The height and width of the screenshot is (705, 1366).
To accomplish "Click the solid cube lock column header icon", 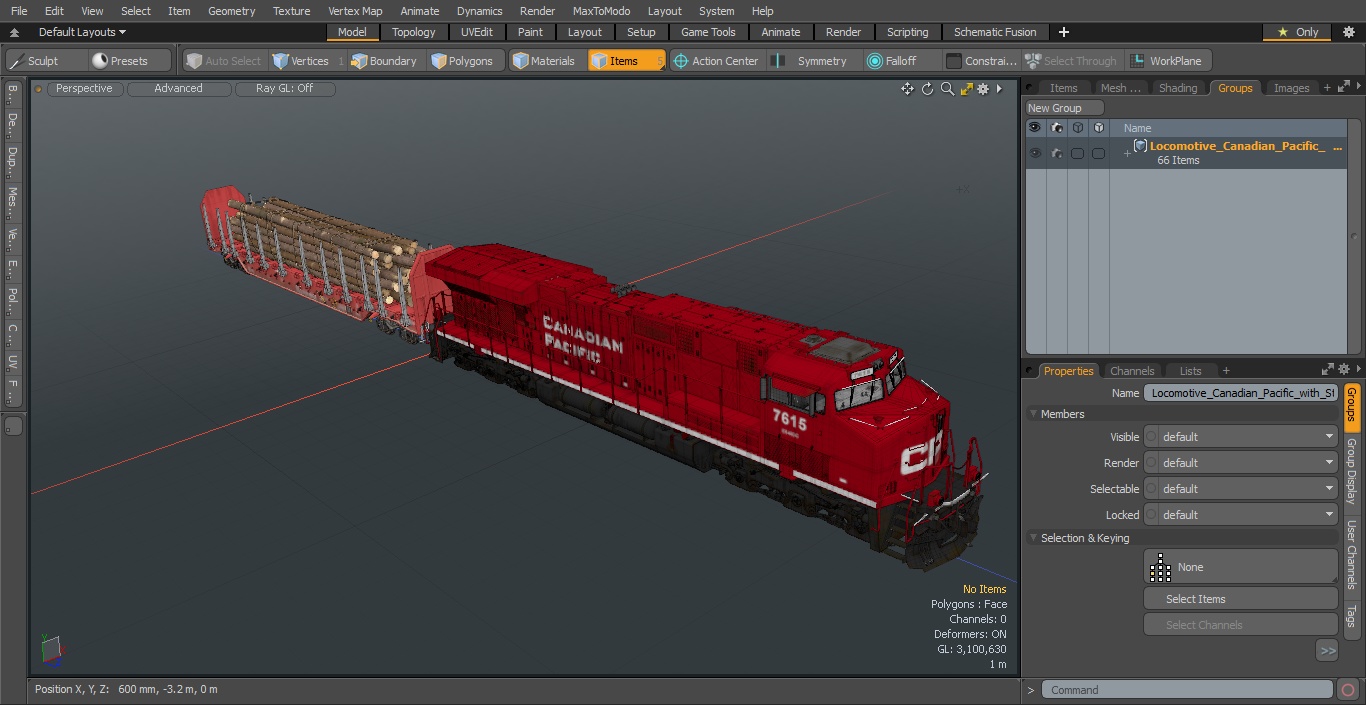I will pos(1098,128).
